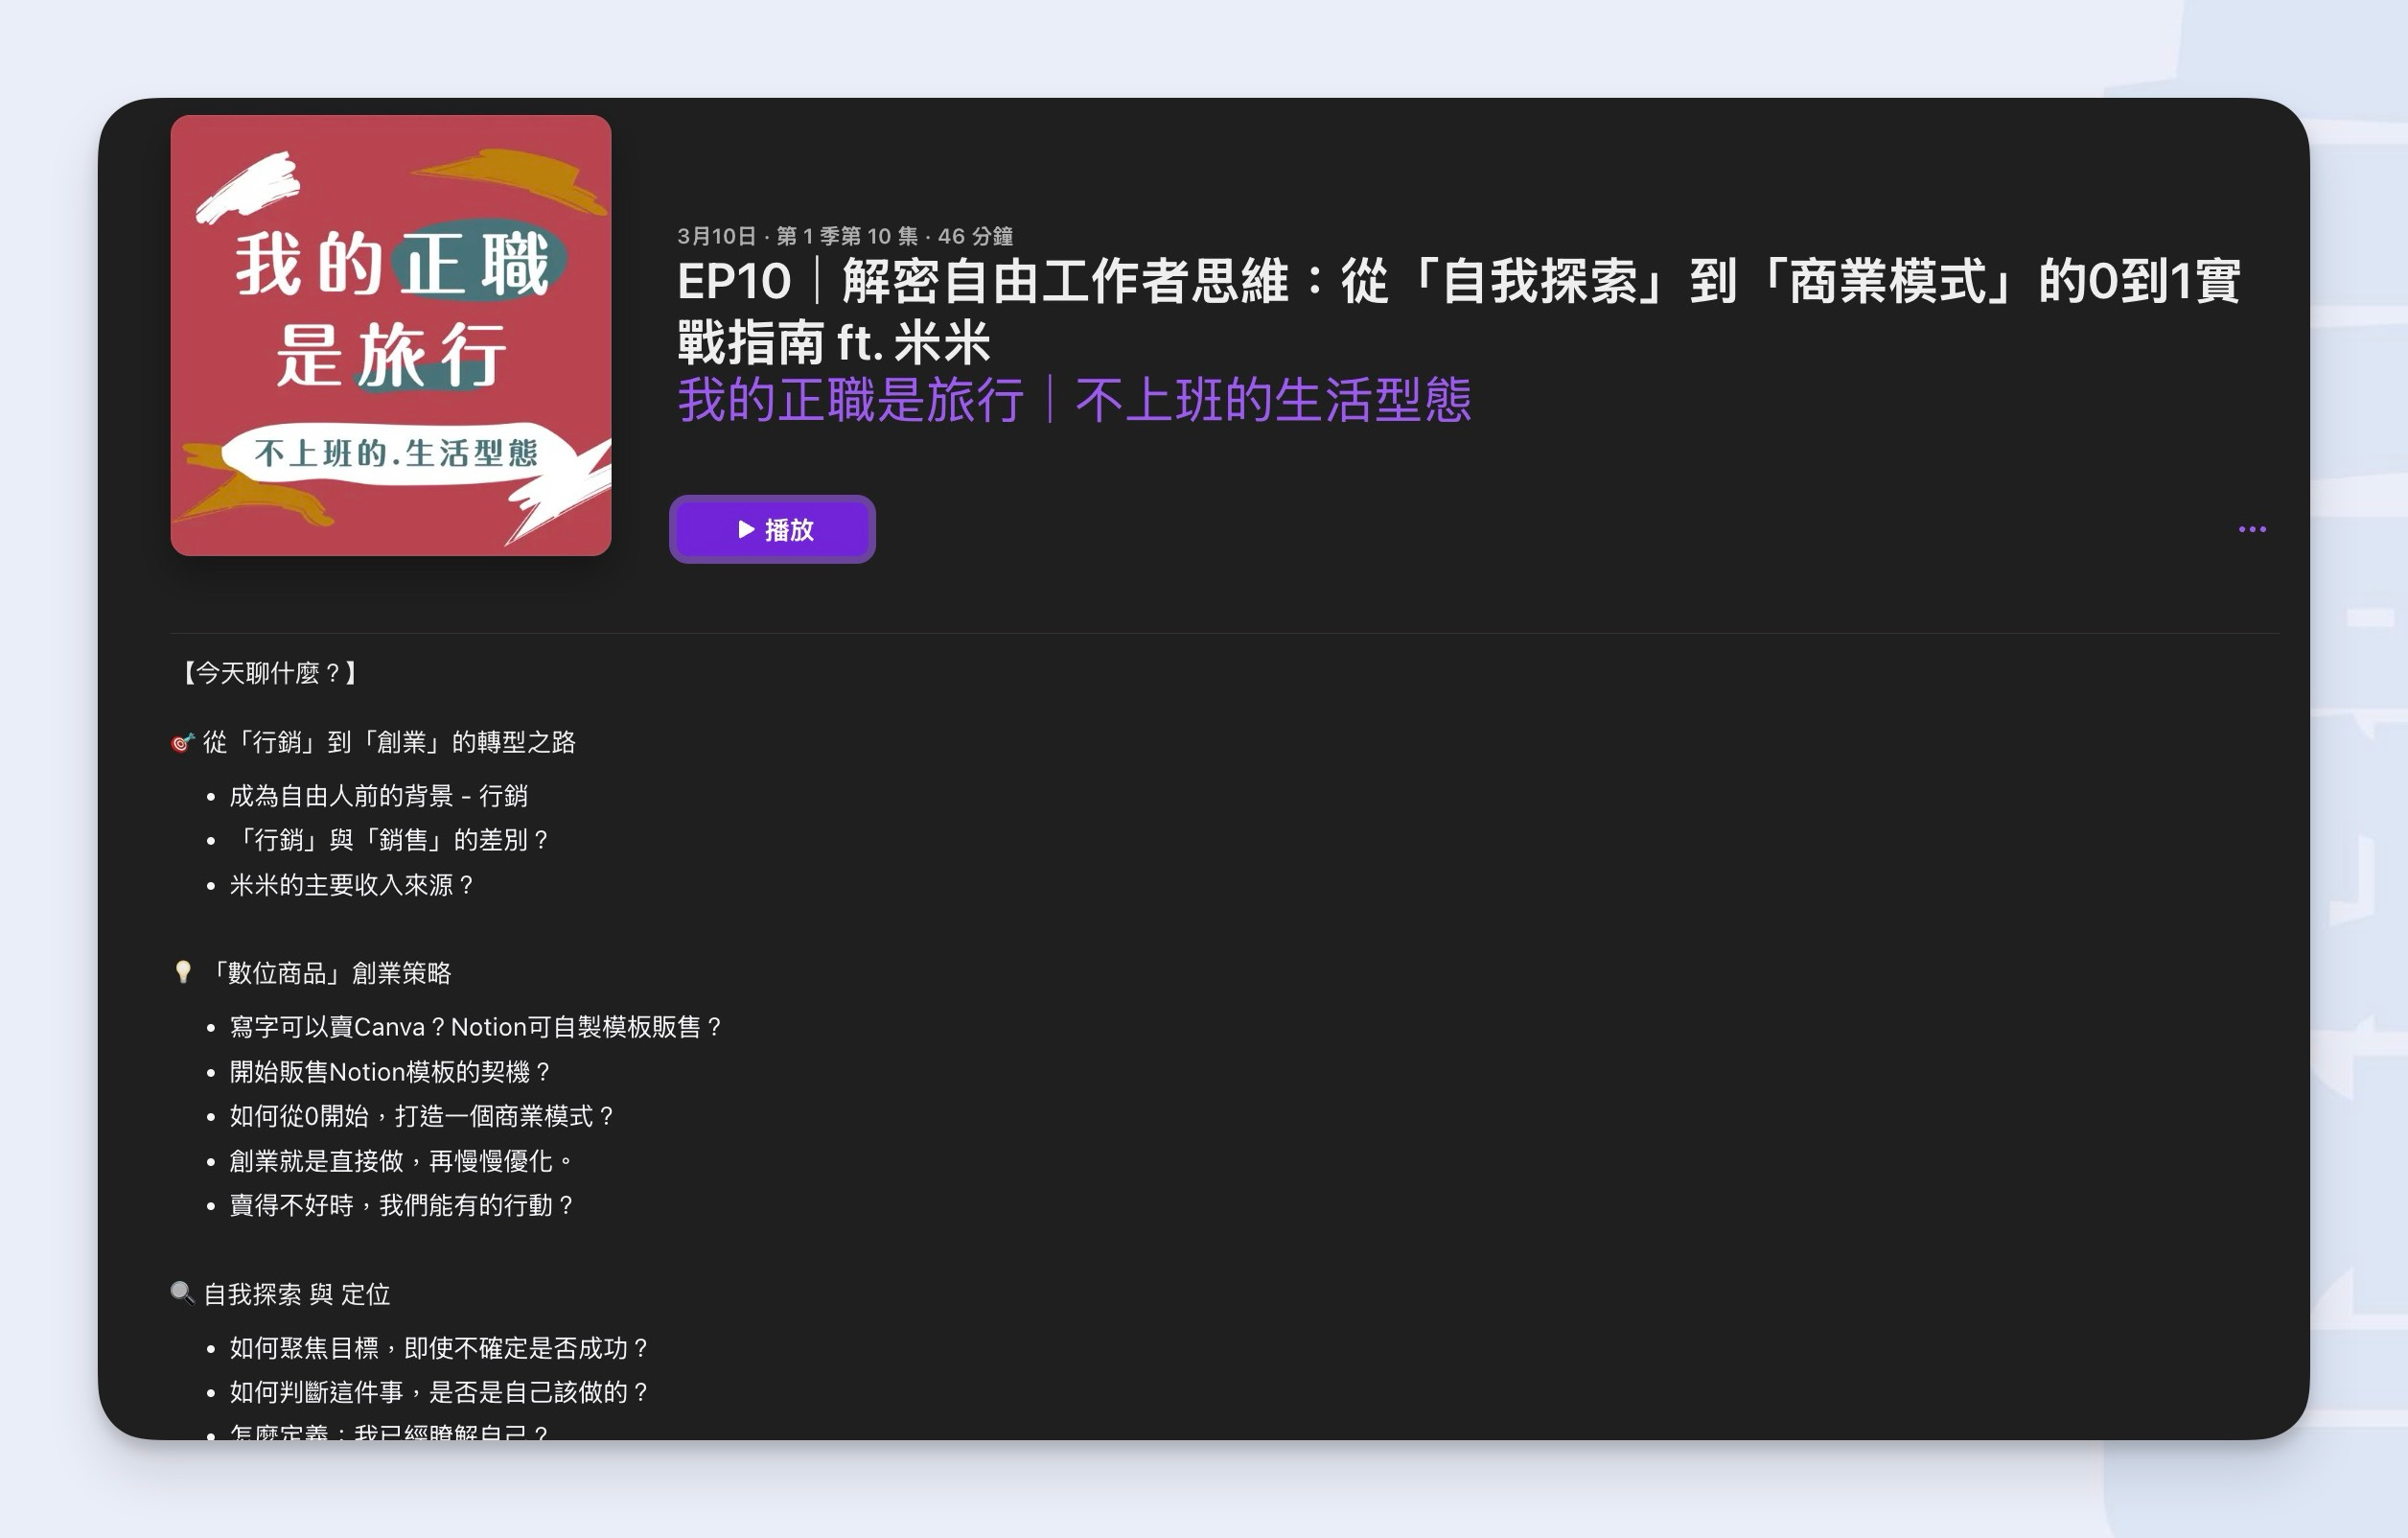Click the bullet 「行銷」與「銷售」的差別？
The height and width of the screenshot is (1538, 2408).
click(389, 840)
